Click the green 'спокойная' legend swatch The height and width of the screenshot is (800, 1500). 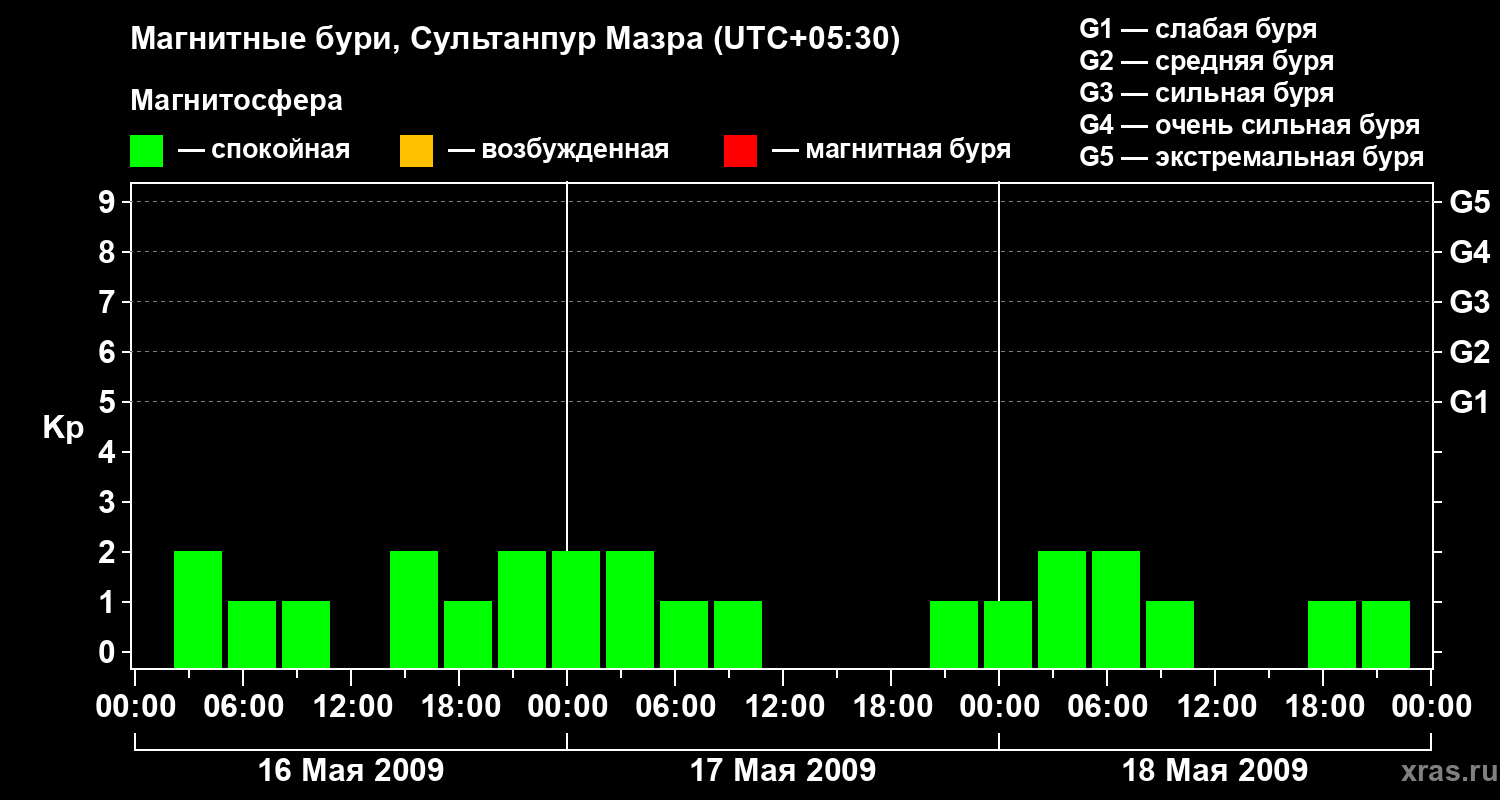click(146, 151)
